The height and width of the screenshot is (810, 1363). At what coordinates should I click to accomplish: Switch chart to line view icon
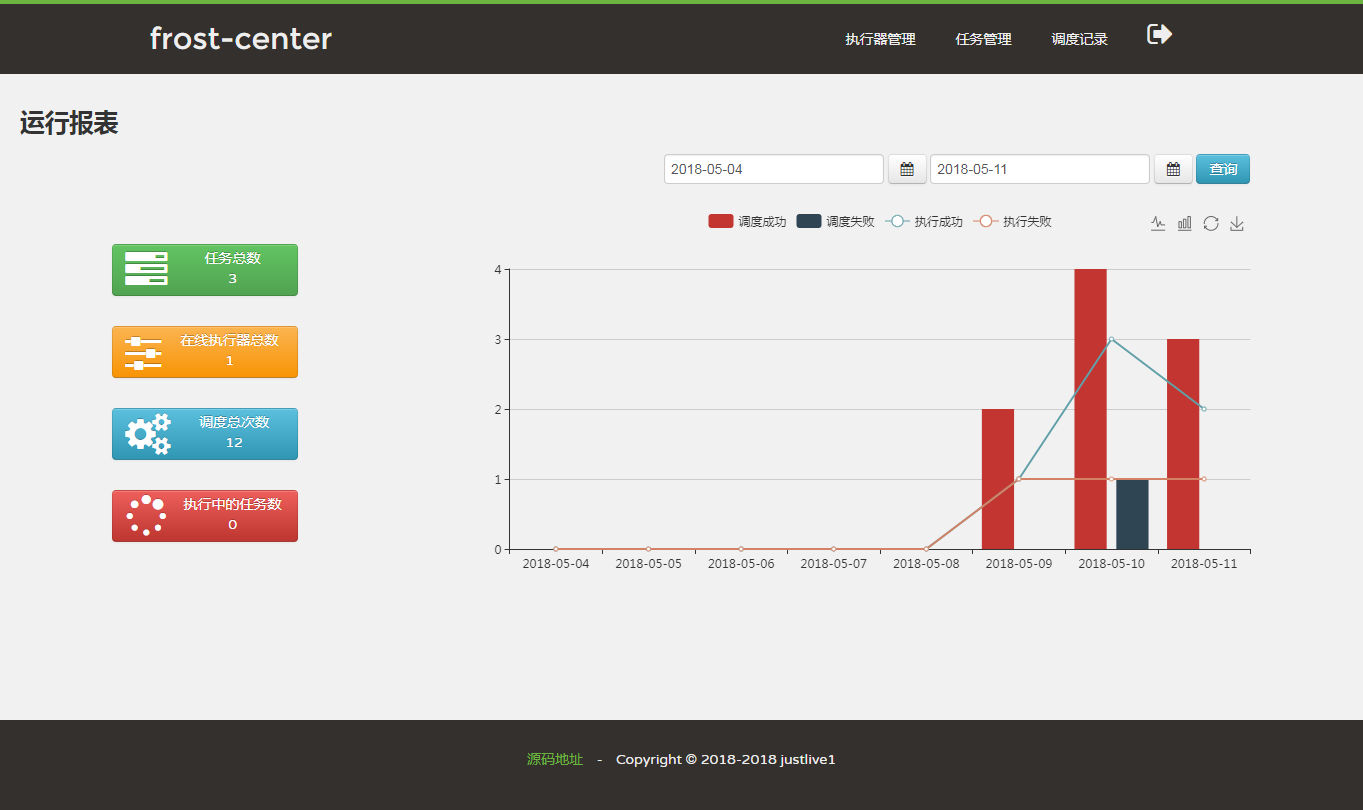1158,223
